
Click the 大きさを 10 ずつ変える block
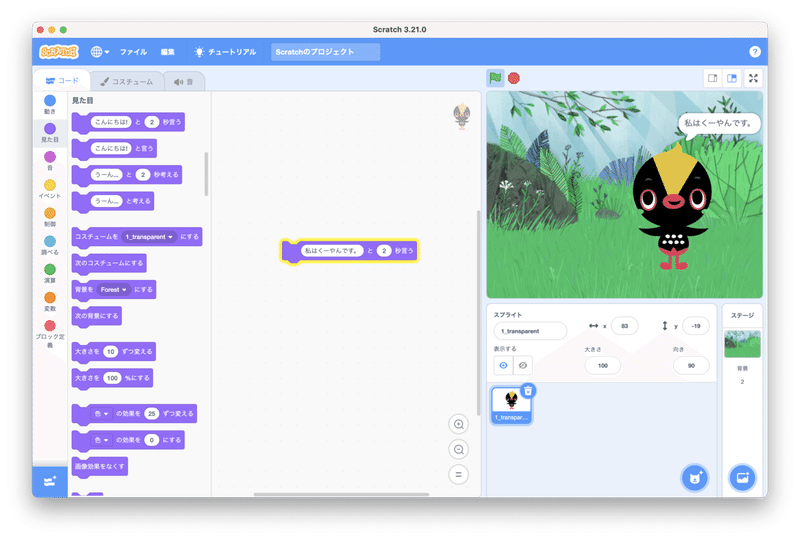113,352
